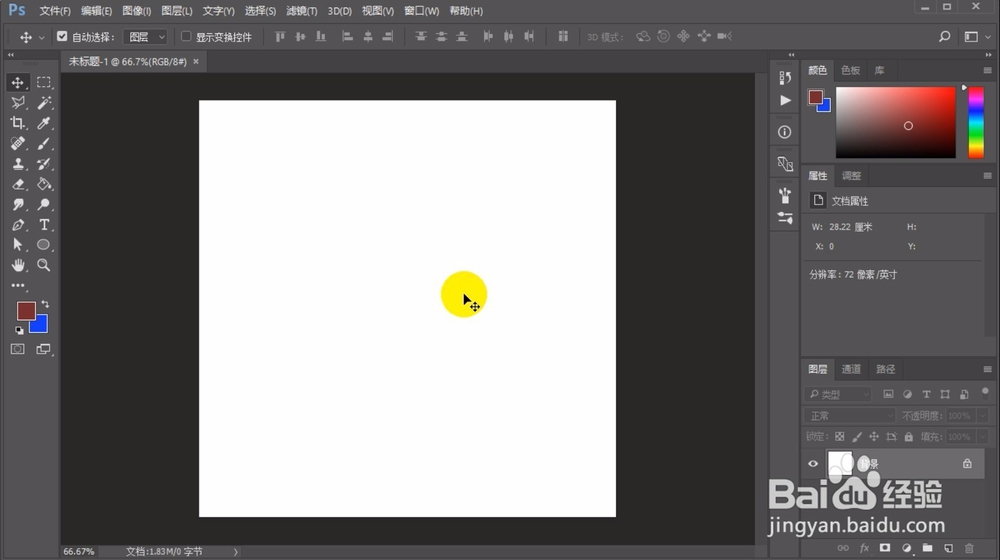Switch to the Paths tab
This screenshot has width=1000, height=560.
(x=885, y=369)
